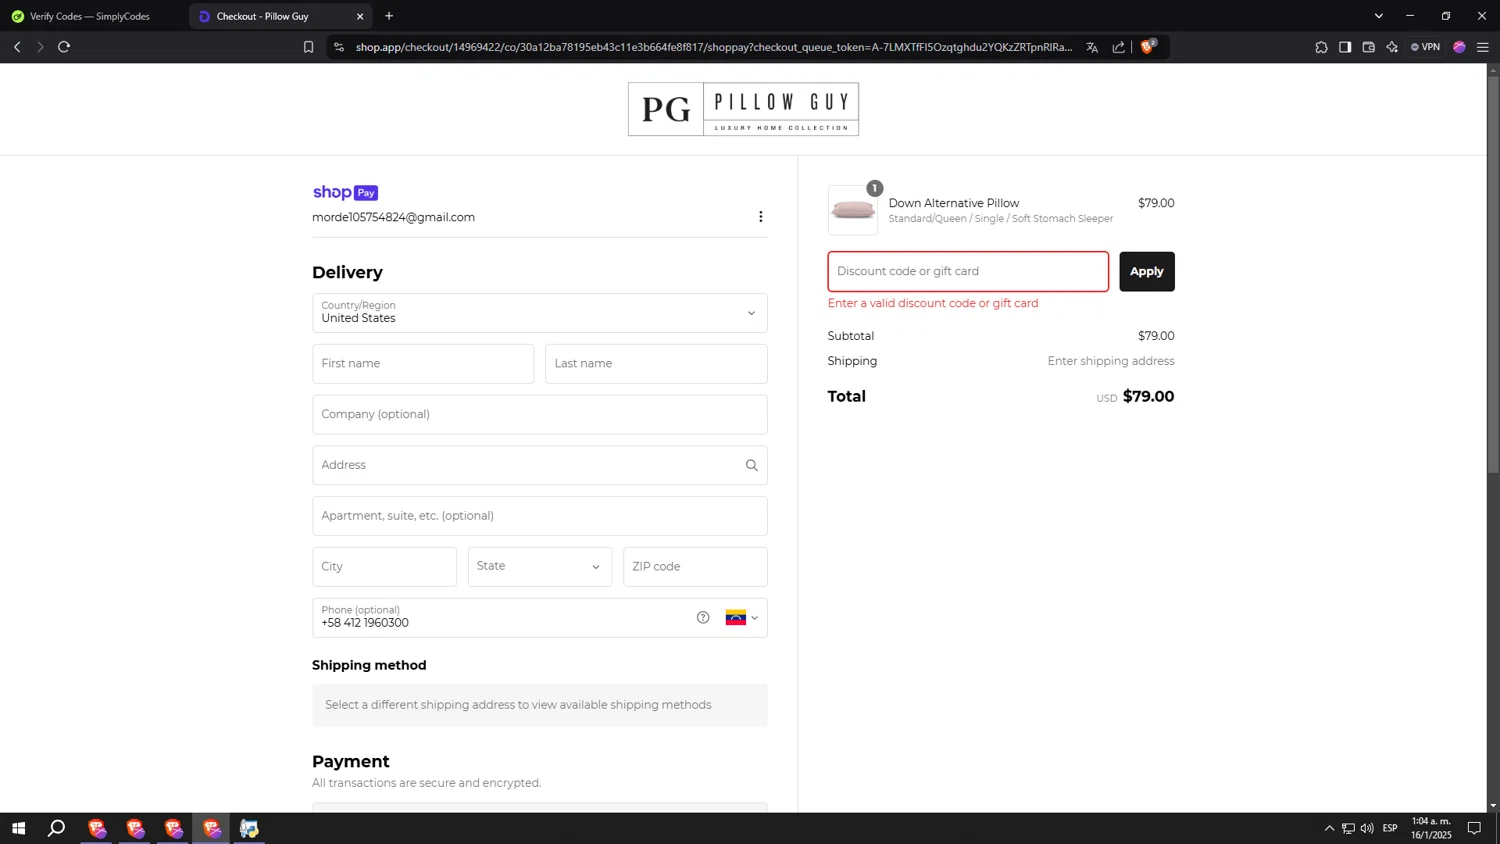Open a new browser tab
Viewport: 1500px width, 844px height.
point(389,16)
